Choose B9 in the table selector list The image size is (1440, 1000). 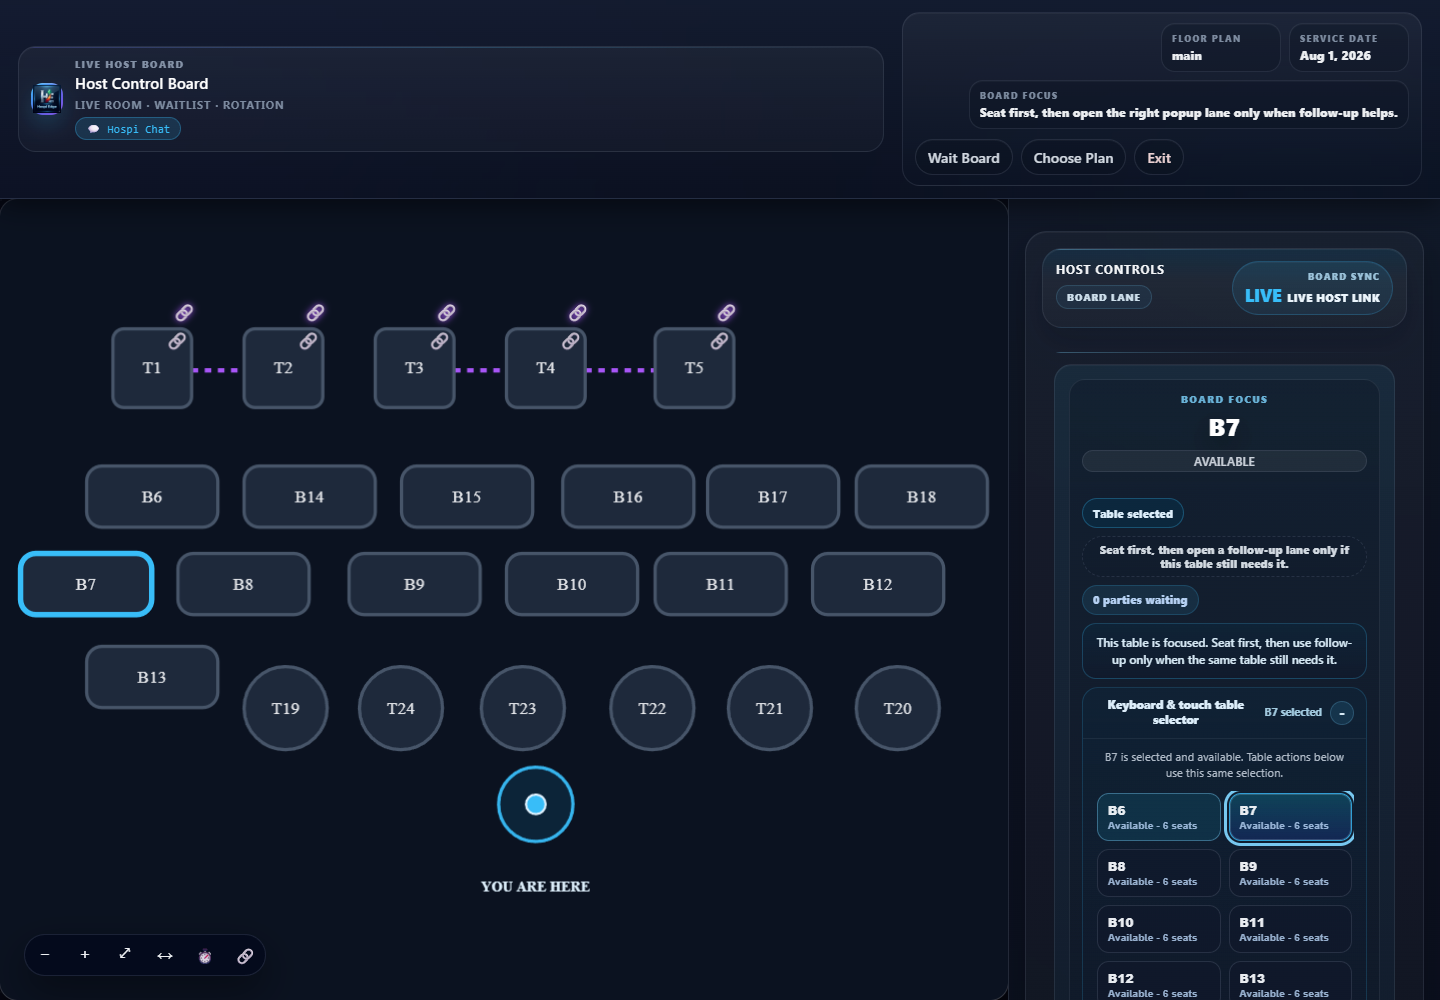pos(1290,873)
